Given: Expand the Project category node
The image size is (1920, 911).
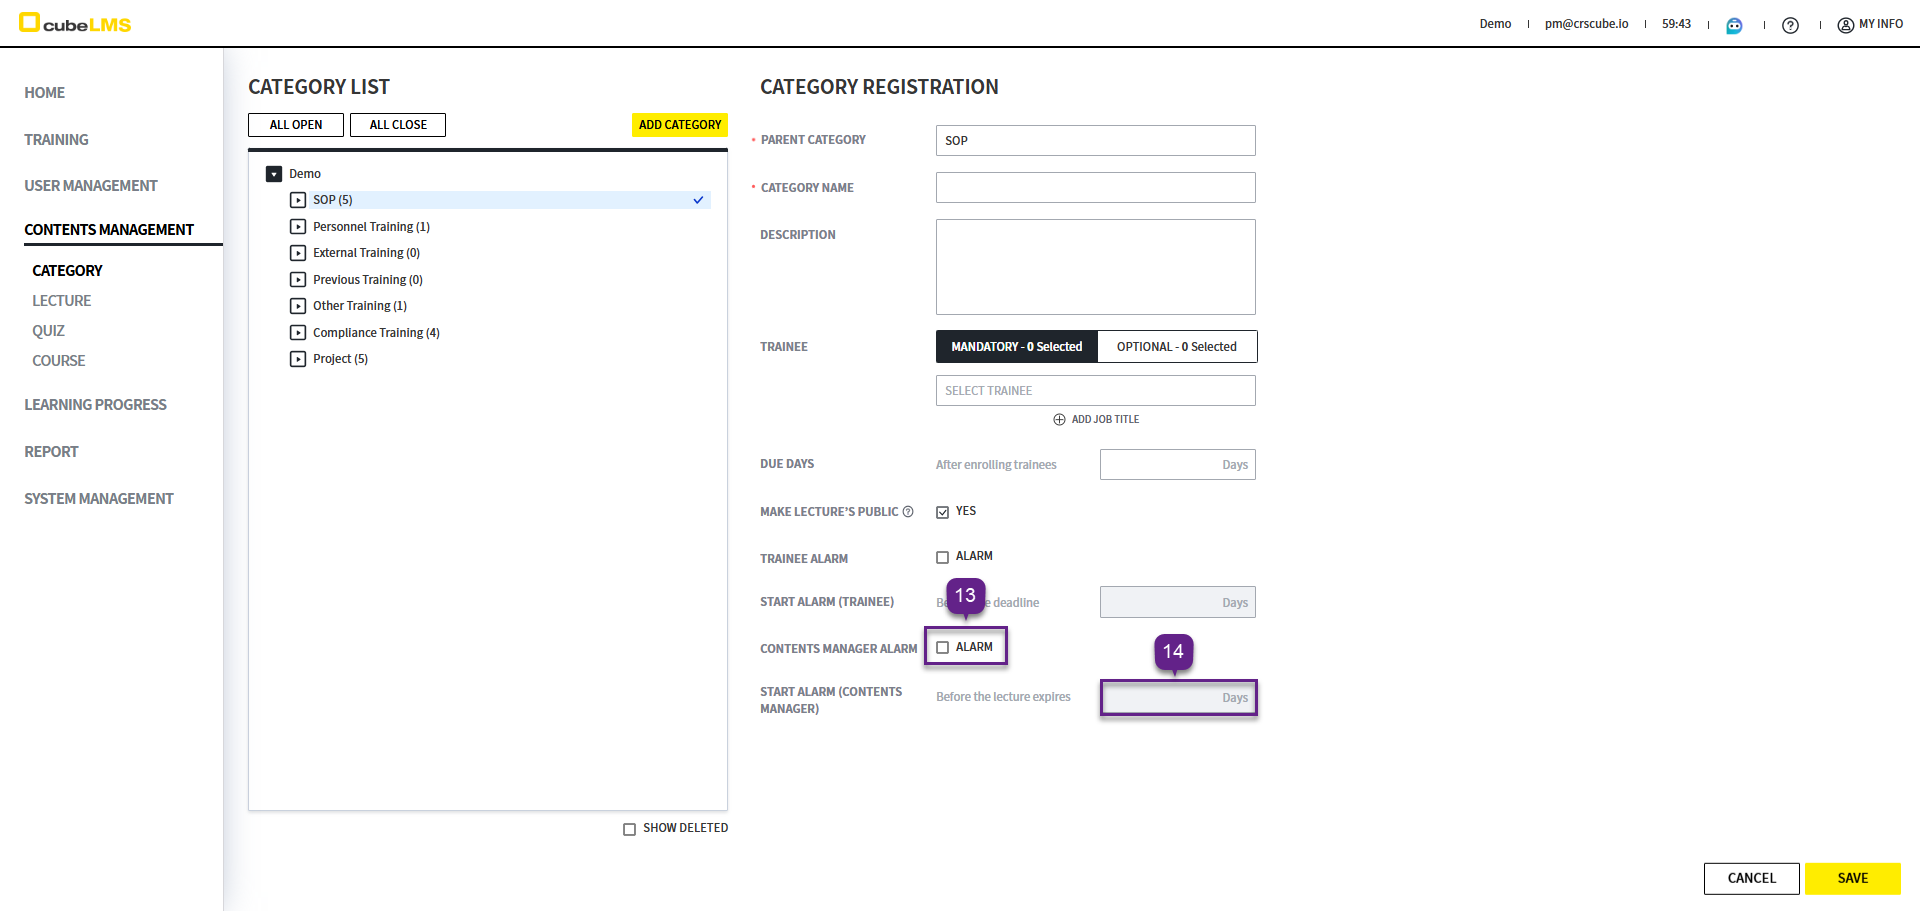Looking at the screenshot, I should pos(298,359).
